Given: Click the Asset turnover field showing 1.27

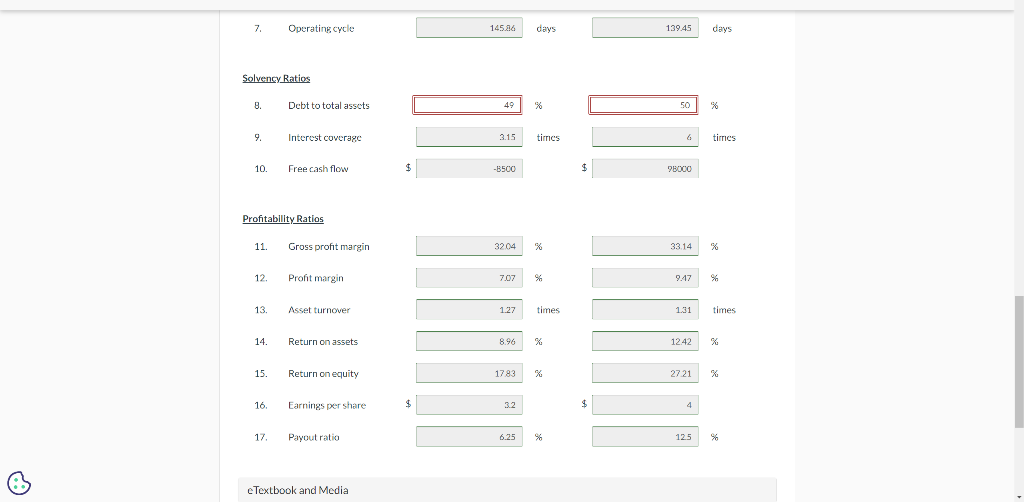Looking at the screenshot, I should [x=470, y=309].
